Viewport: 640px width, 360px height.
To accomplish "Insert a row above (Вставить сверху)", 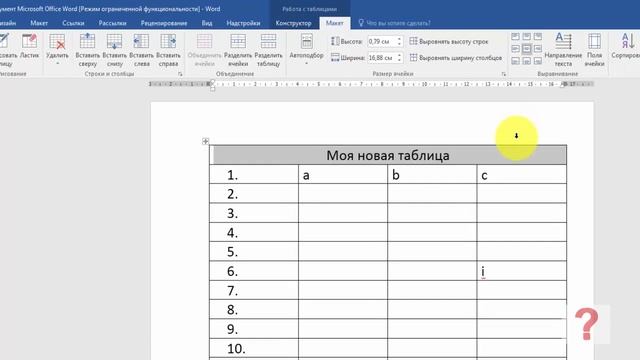I will tap(87, 50).
